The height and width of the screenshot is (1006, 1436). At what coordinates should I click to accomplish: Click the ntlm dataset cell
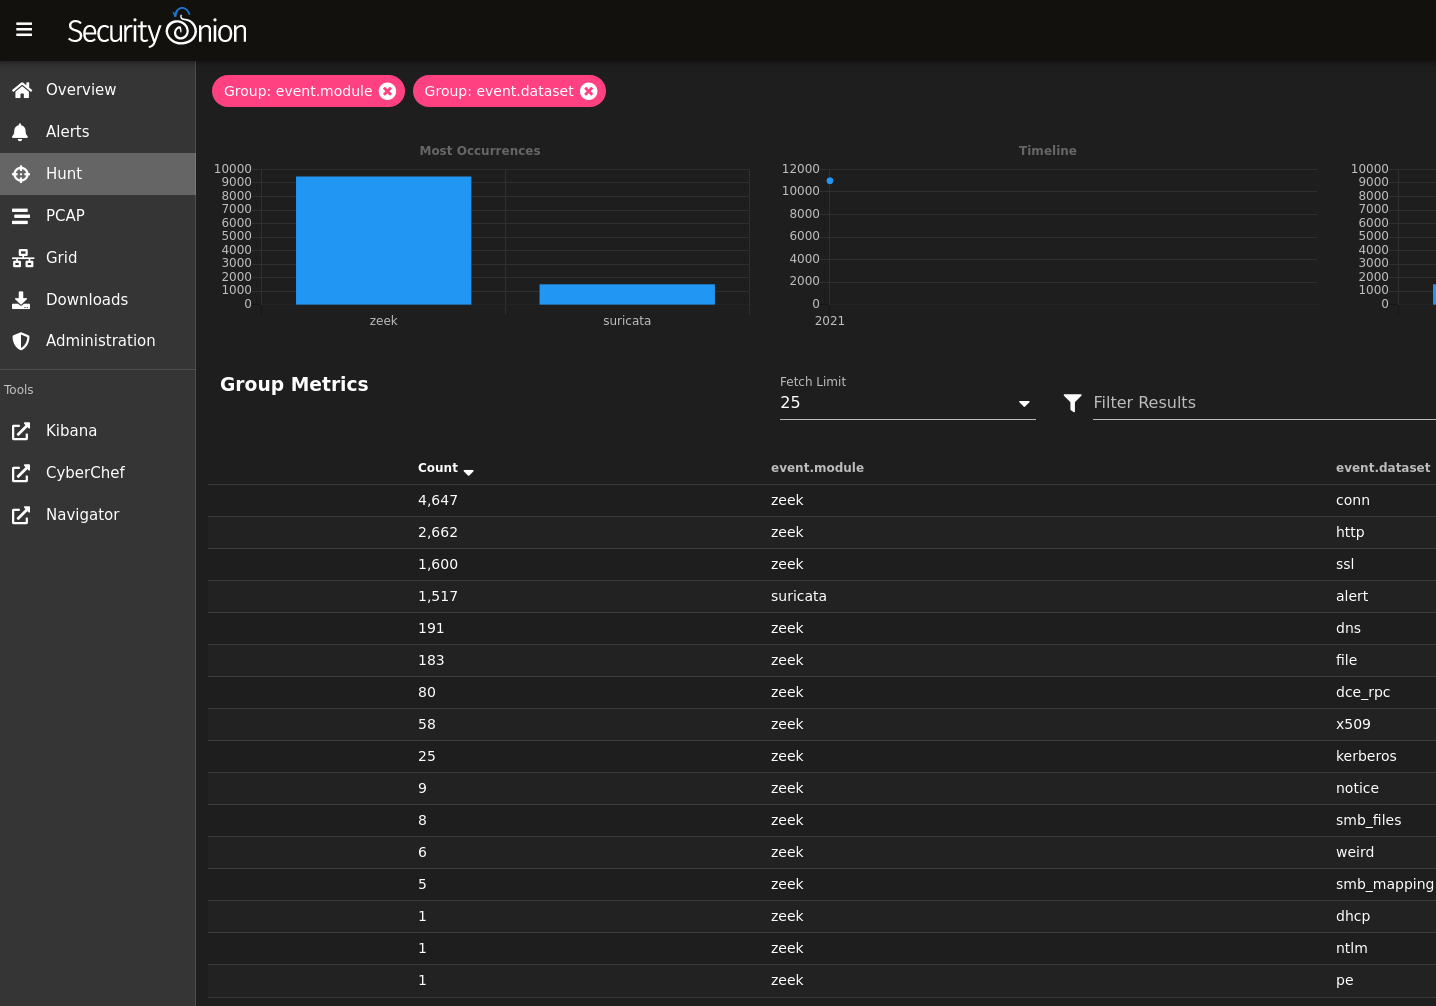1352,948
